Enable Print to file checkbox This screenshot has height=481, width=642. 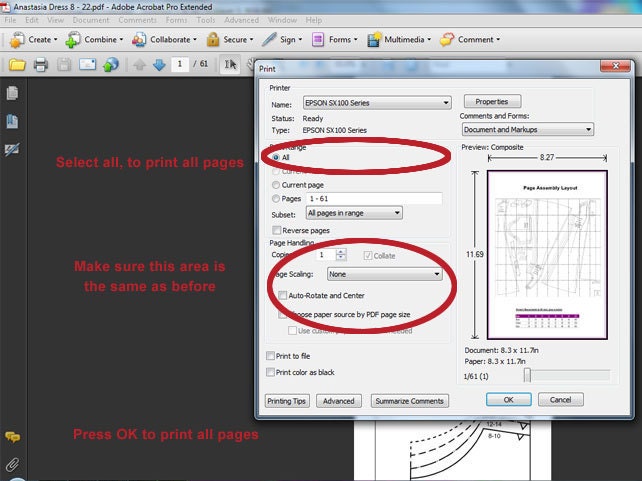point(270,356)
